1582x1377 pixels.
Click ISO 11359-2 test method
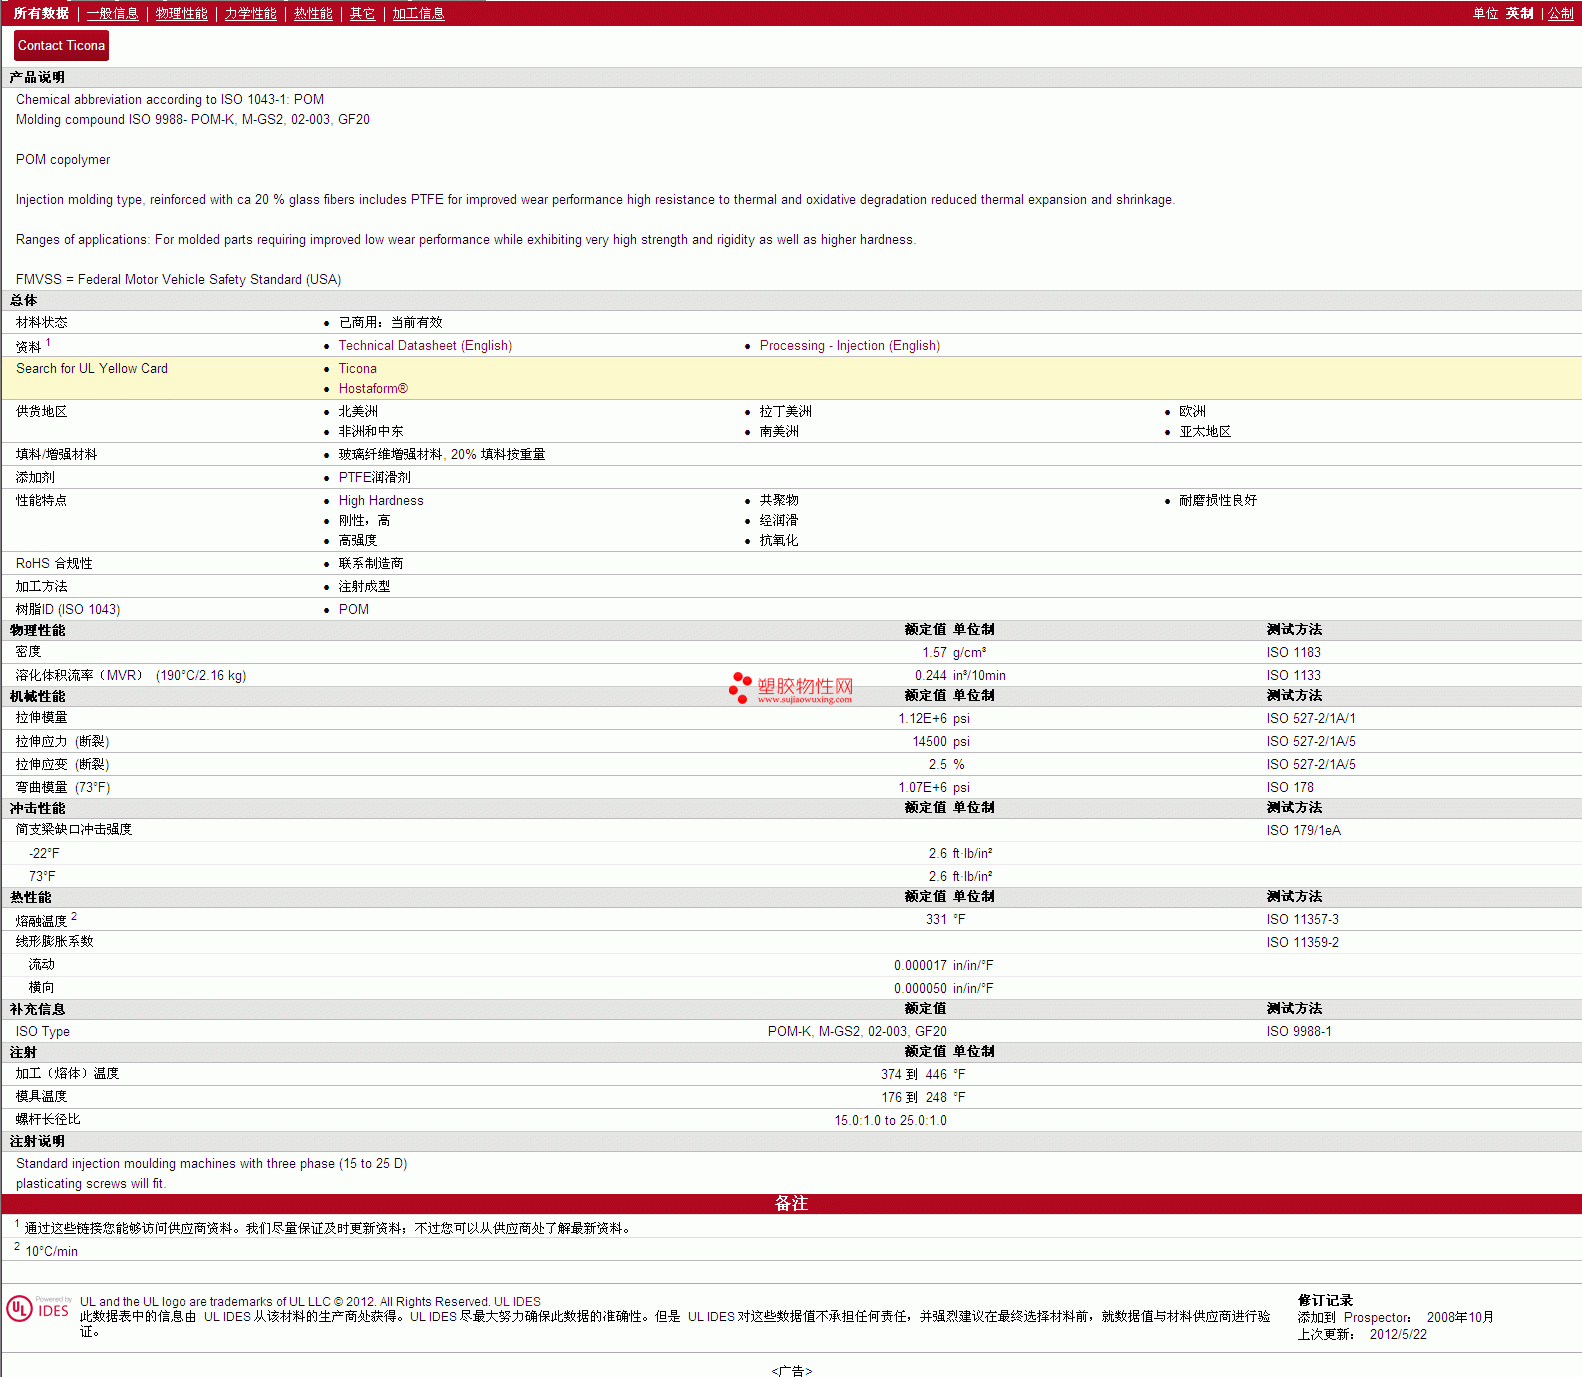[1302, 942]
